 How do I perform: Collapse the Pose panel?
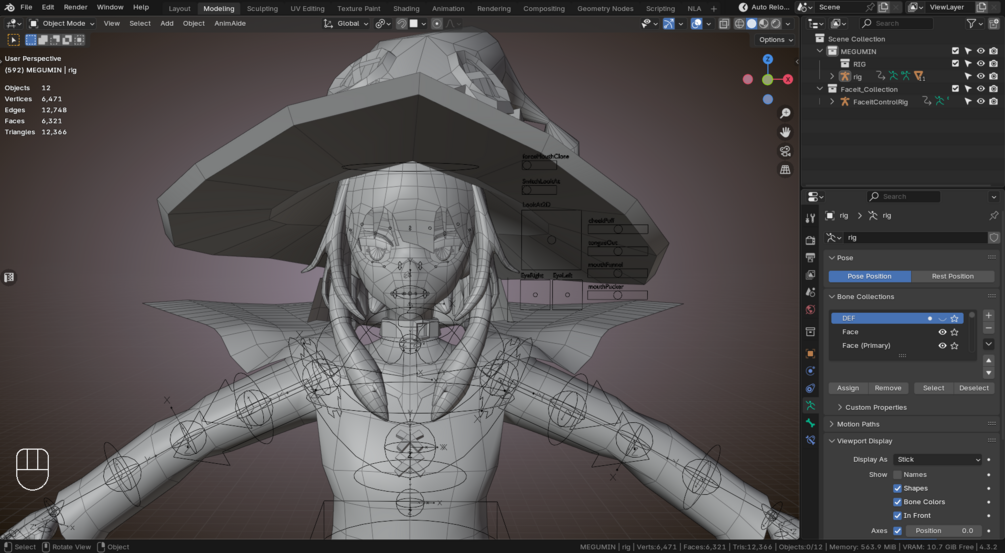click(x=832, y=258)
